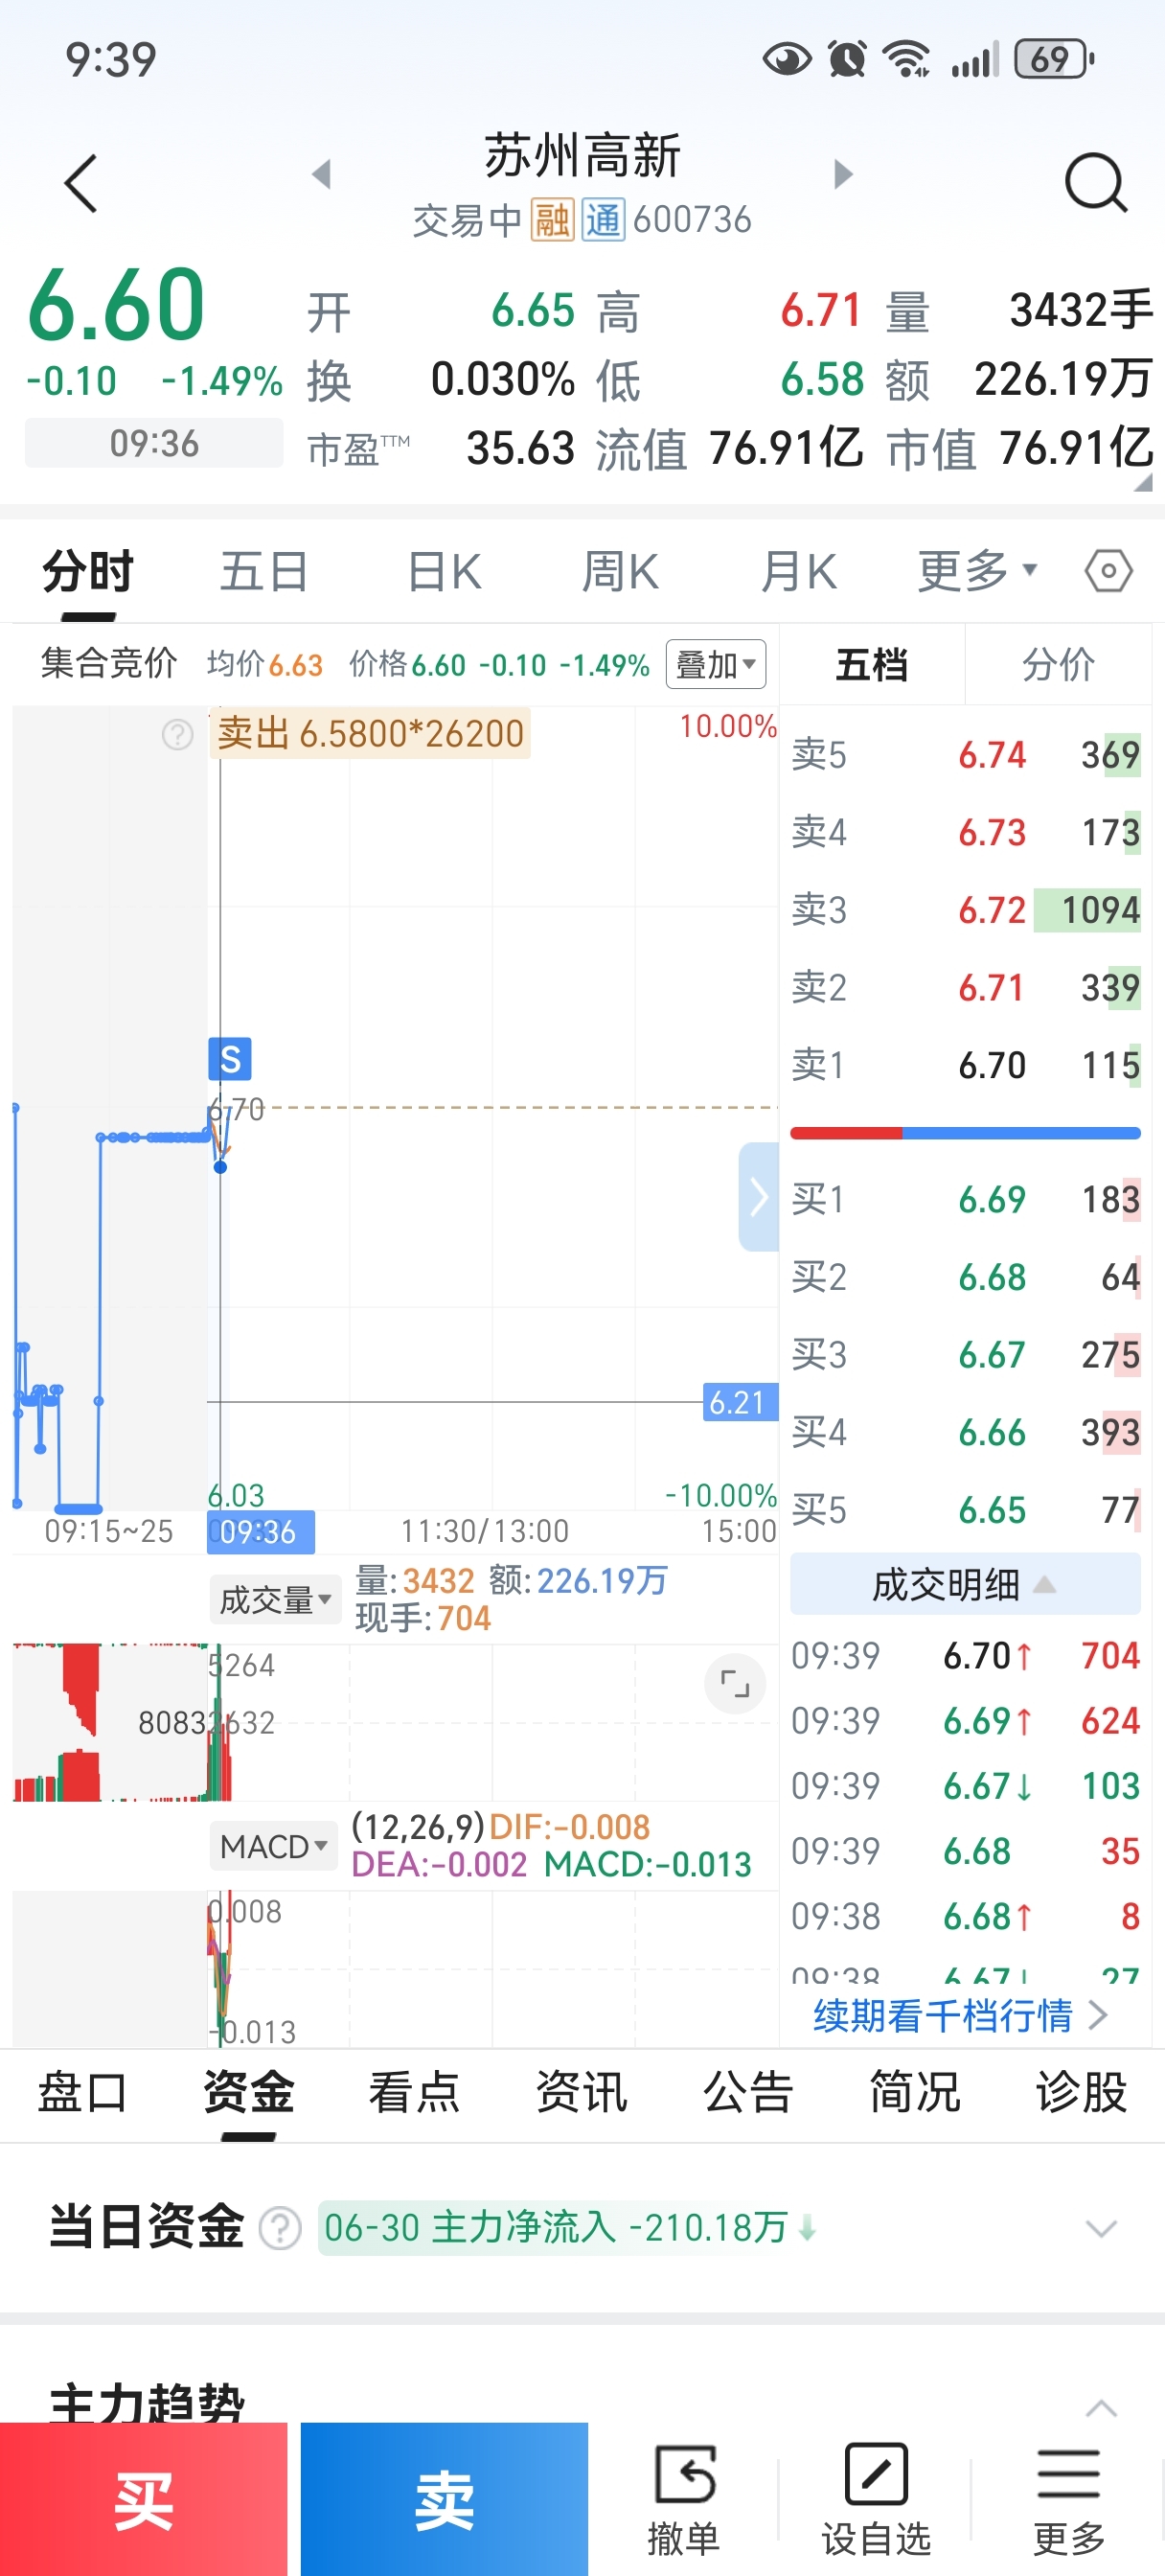This screenshot has height=2576, width=1165.
Task: Tap the red 买 buy button
Action: click(144, 2499)
